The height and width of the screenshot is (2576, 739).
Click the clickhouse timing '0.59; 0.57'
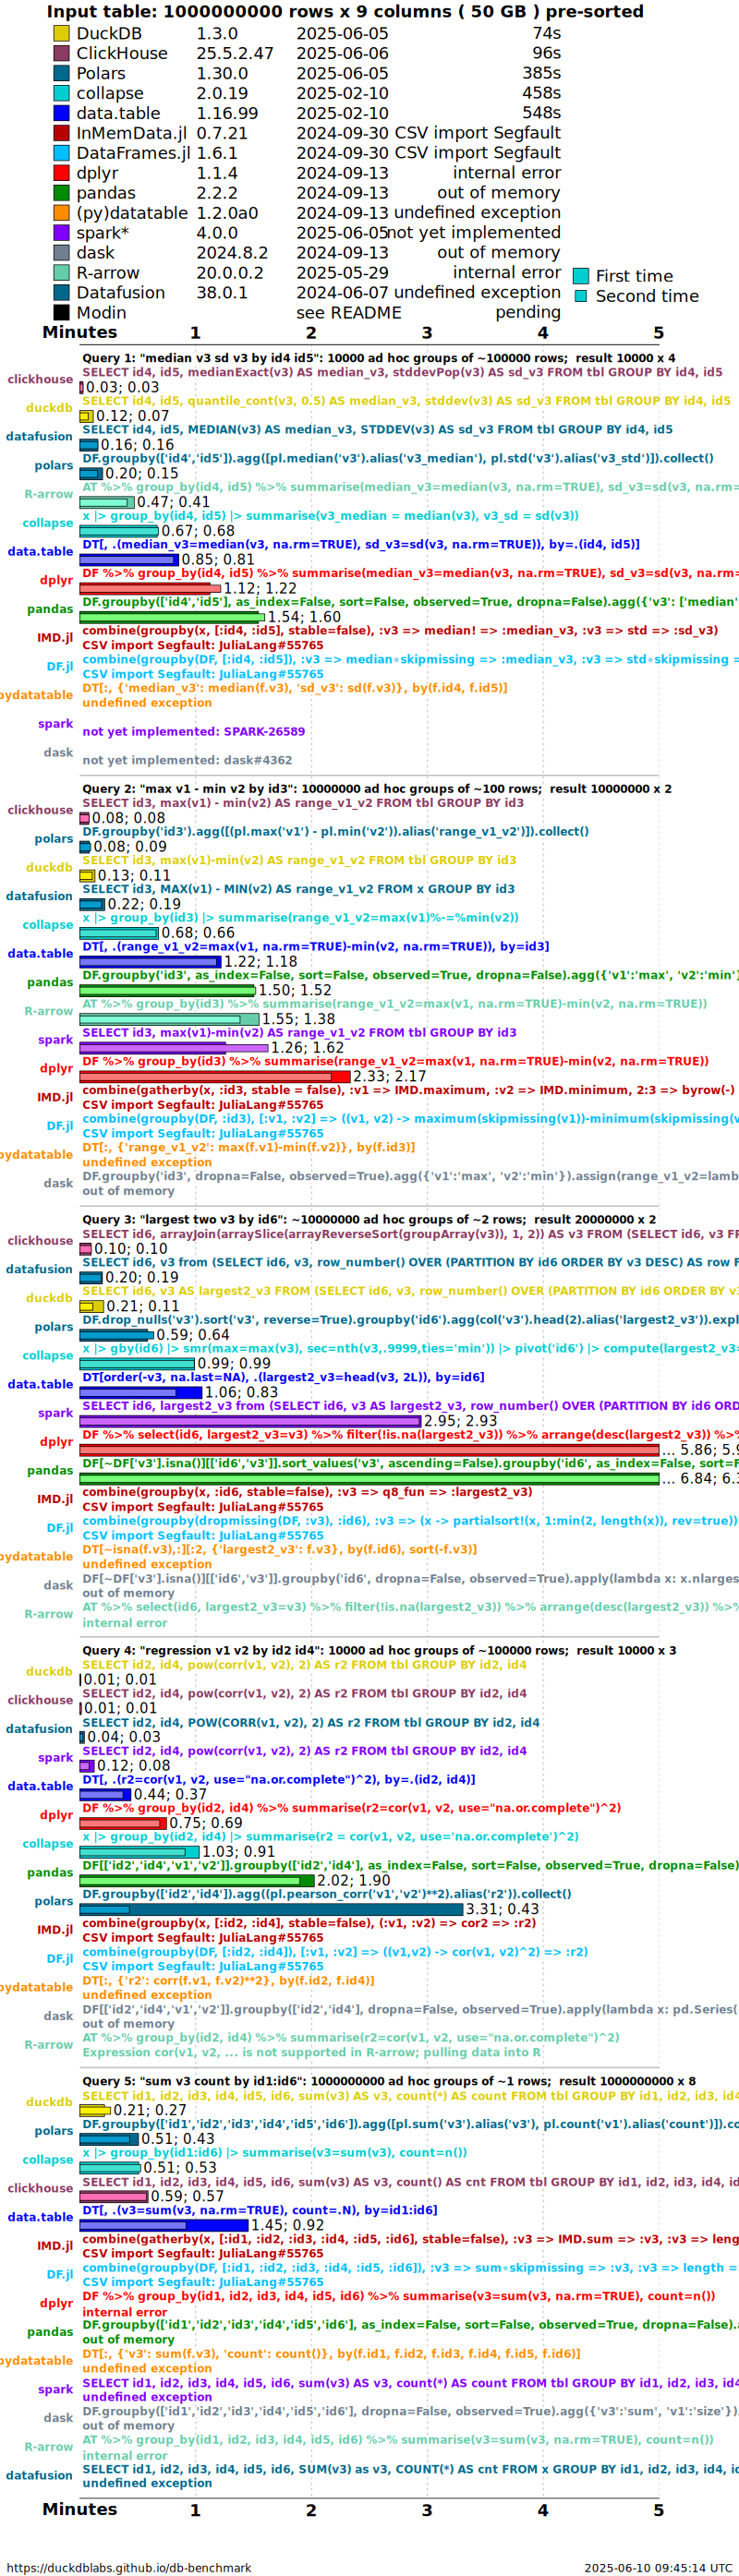(x=188, y=2197)
